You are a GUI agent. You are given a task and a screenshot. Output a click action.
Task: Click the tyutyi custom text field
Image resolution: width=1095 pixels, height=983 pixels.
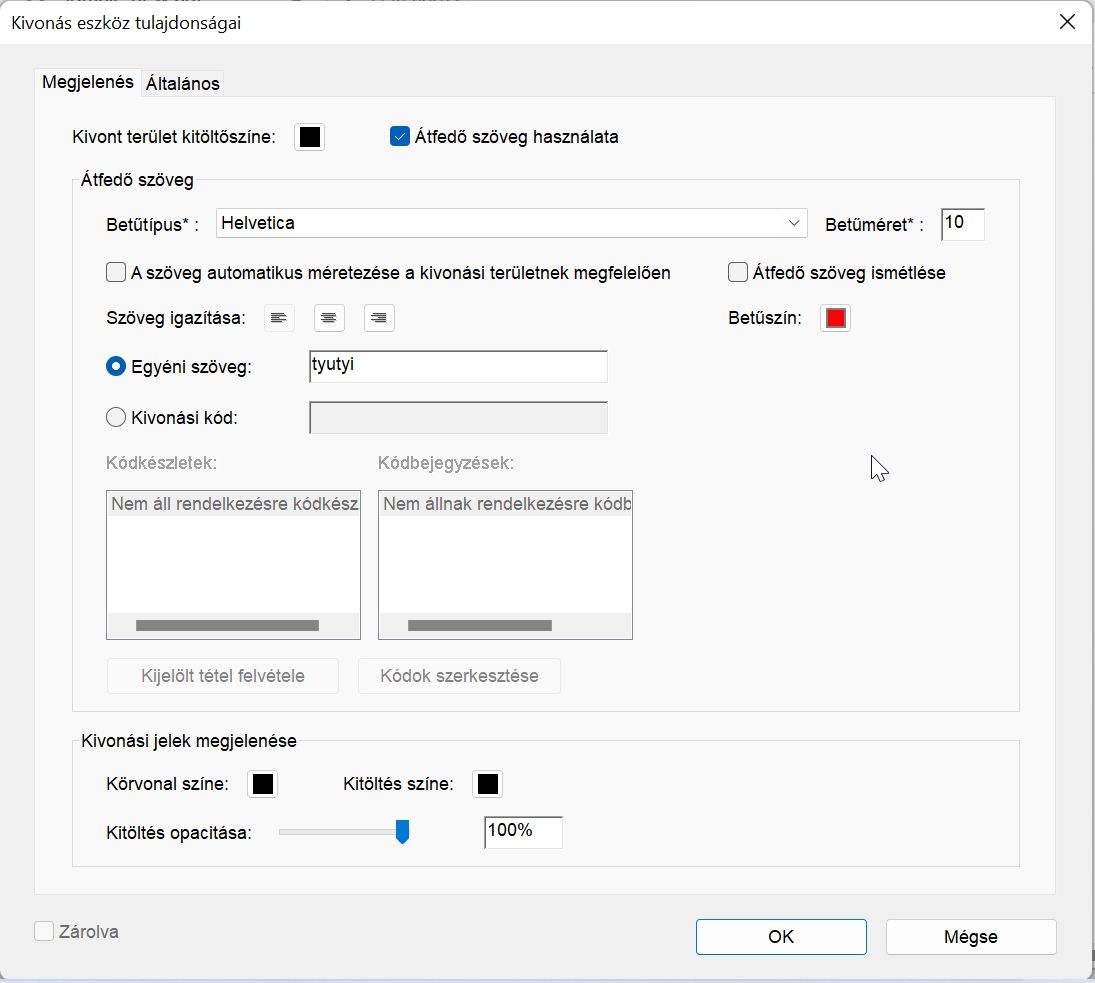tap(457, 366)
